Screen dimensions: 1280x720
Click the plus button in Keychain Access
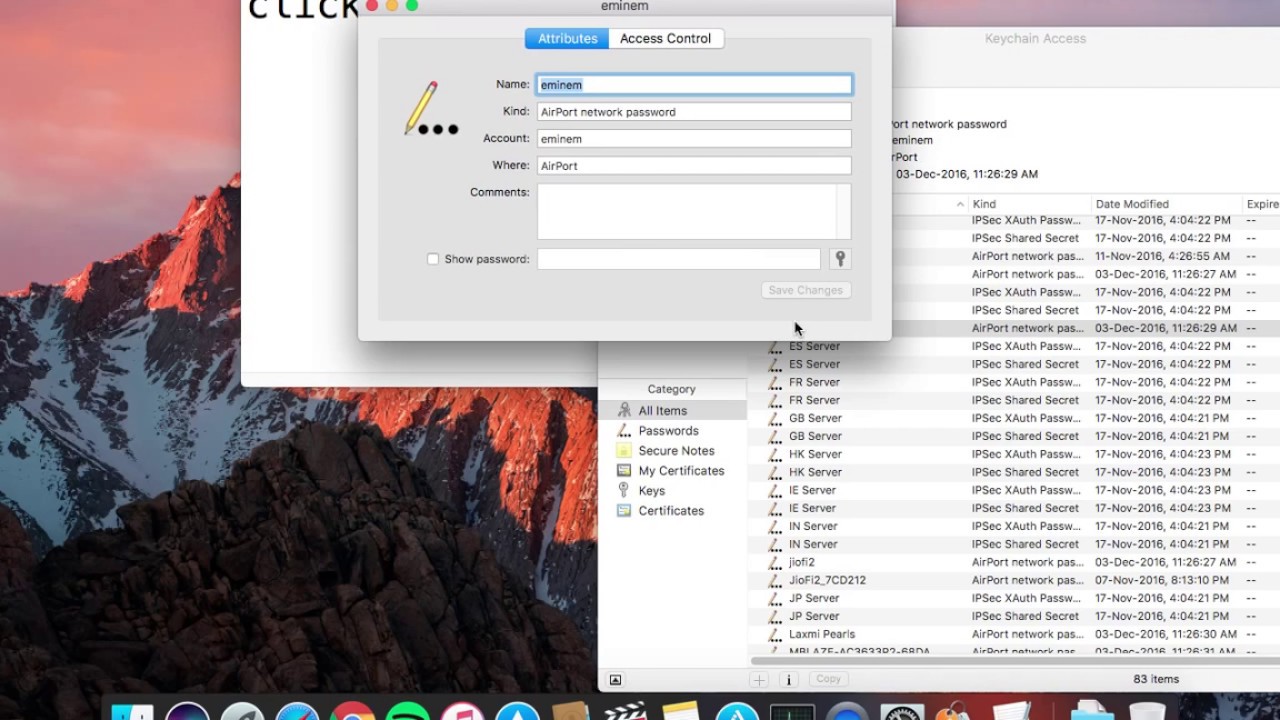pyautogui.click(x=759, y=679)
